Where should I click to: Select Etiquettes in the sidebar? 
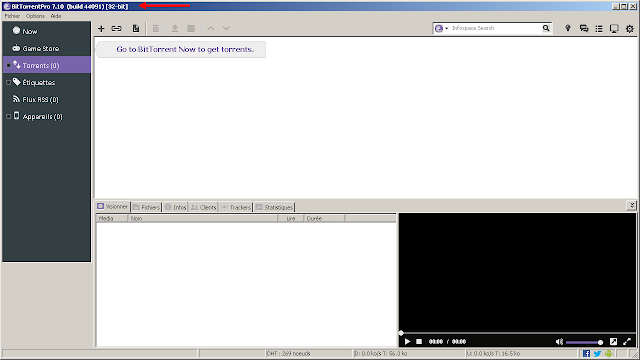[x=47, y=82]
